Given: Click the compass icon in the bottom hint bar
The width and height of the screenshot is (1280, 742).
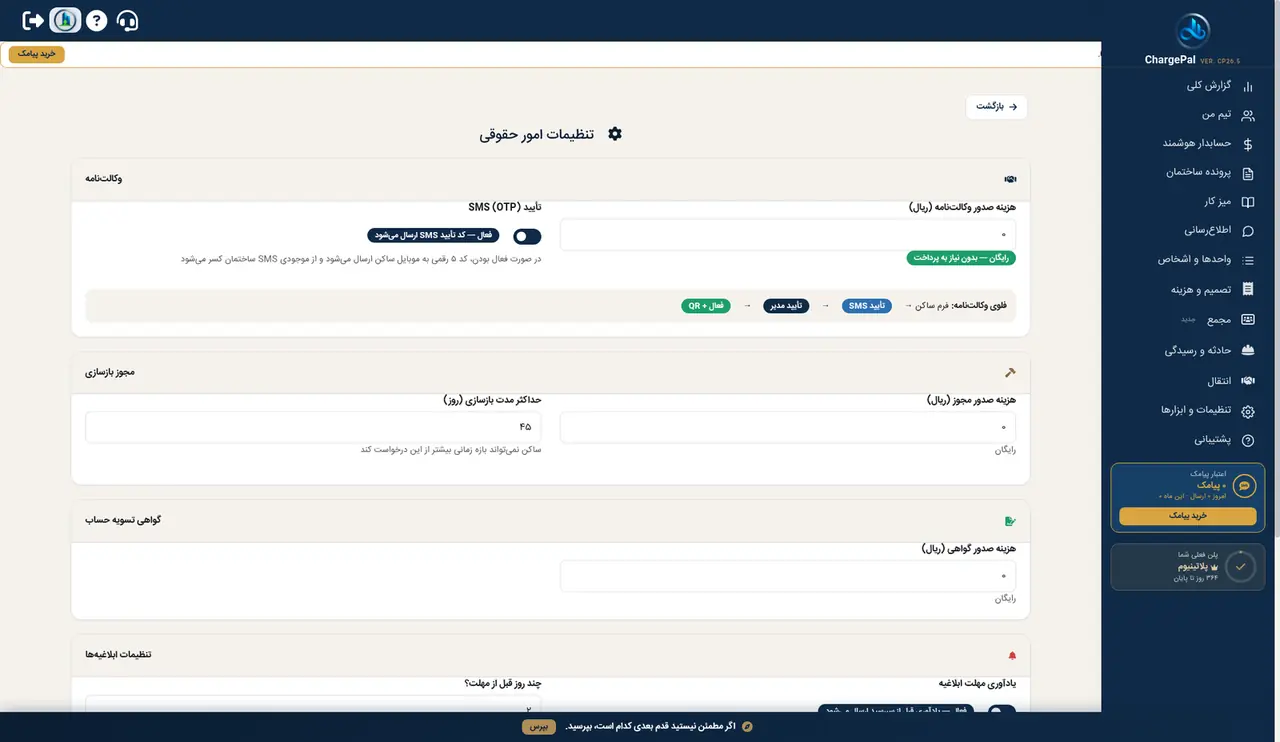Looking at the screenshot, I should tap(746, 726).
